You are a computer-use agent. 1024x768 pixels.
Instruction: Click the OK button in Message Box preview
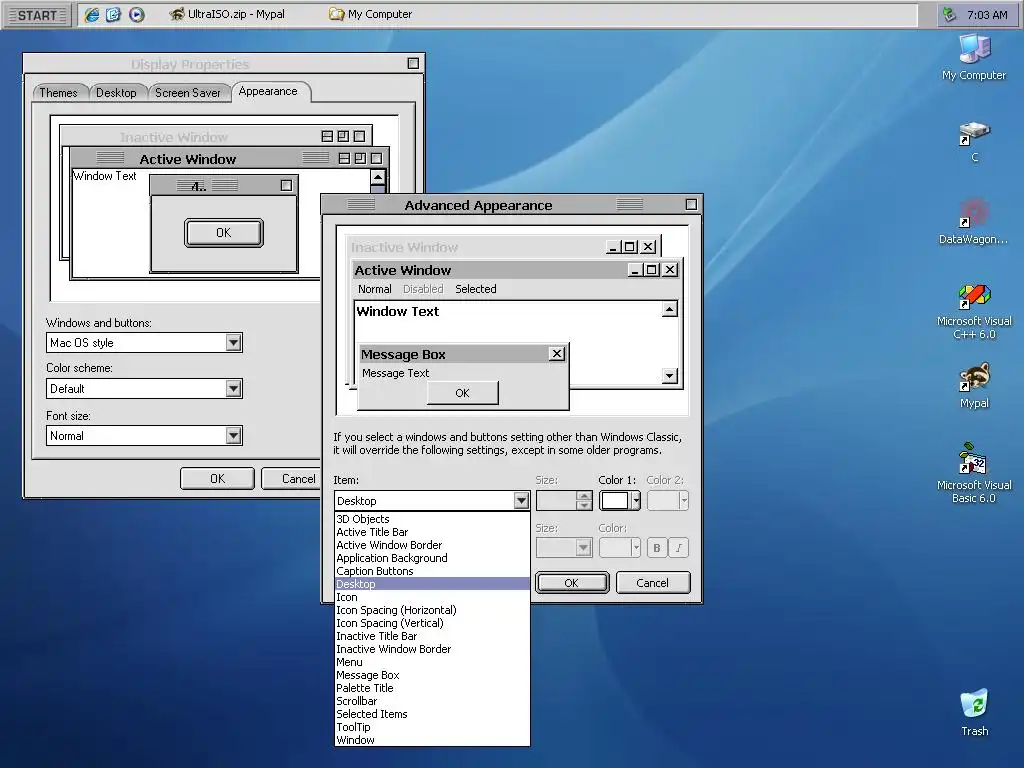coord(462,393)
